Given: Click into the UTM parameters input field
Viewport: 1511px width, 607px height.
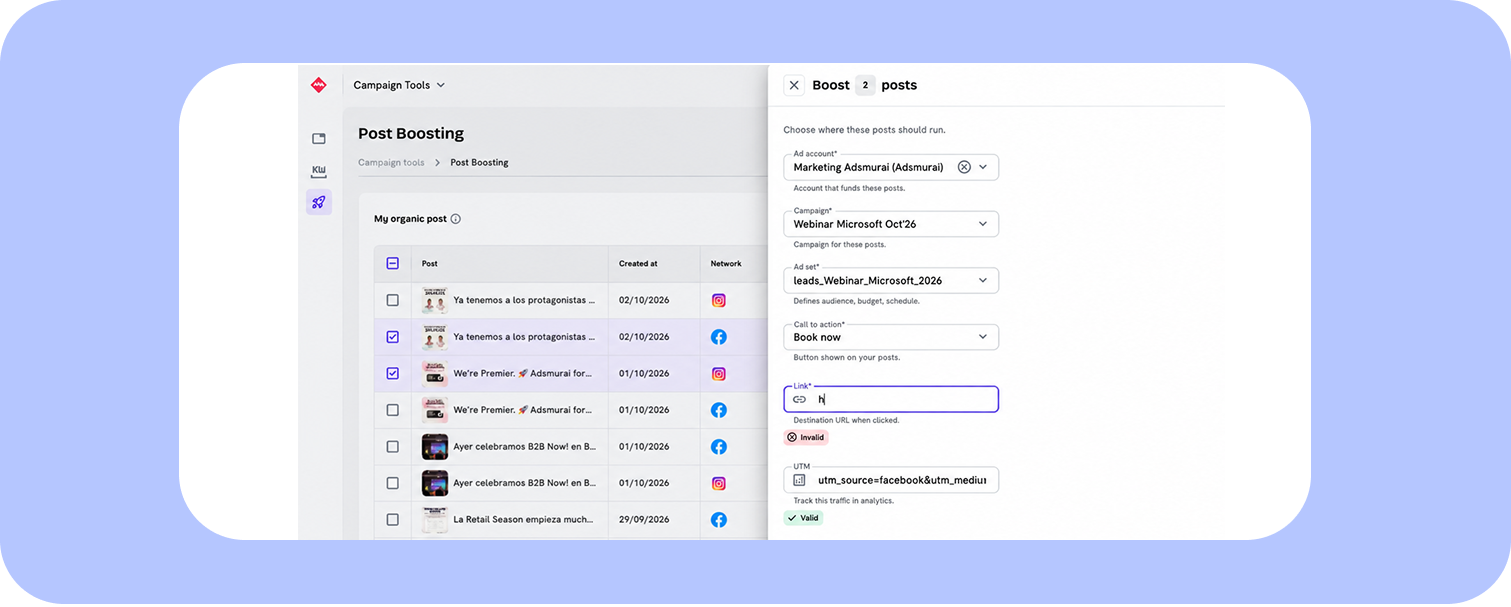Looking at the screenshot, I should click(891, 480).
